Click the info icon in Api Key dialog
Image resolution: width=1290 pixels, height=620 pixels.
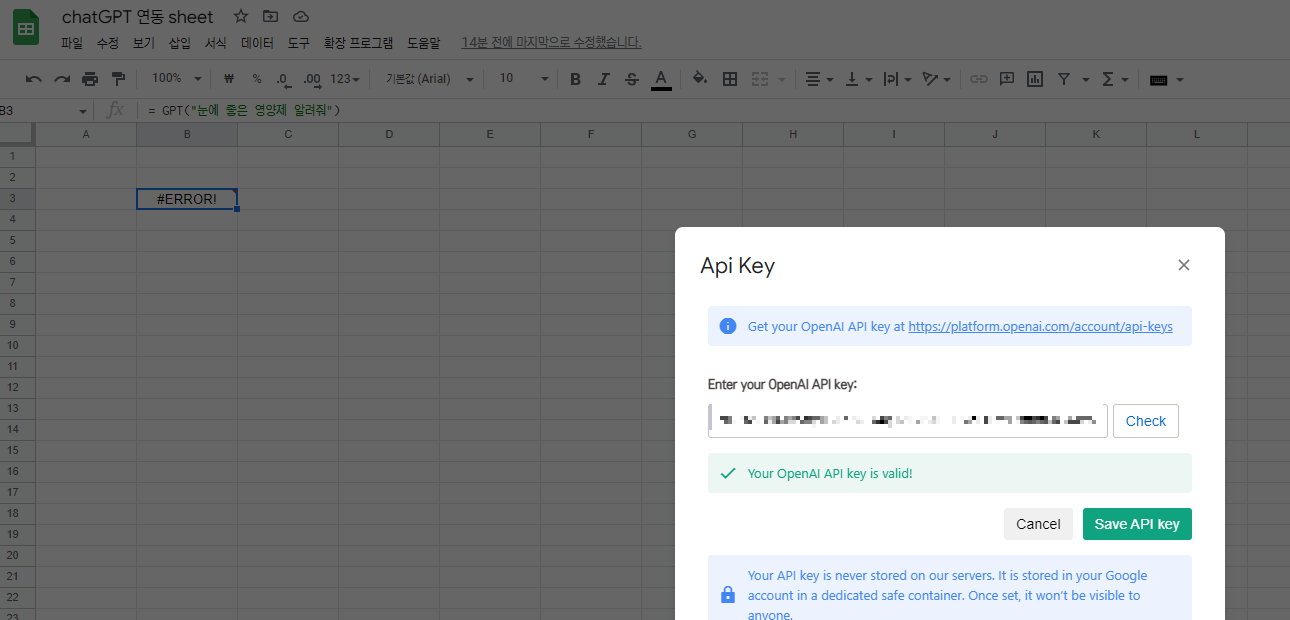pos(728,326)
